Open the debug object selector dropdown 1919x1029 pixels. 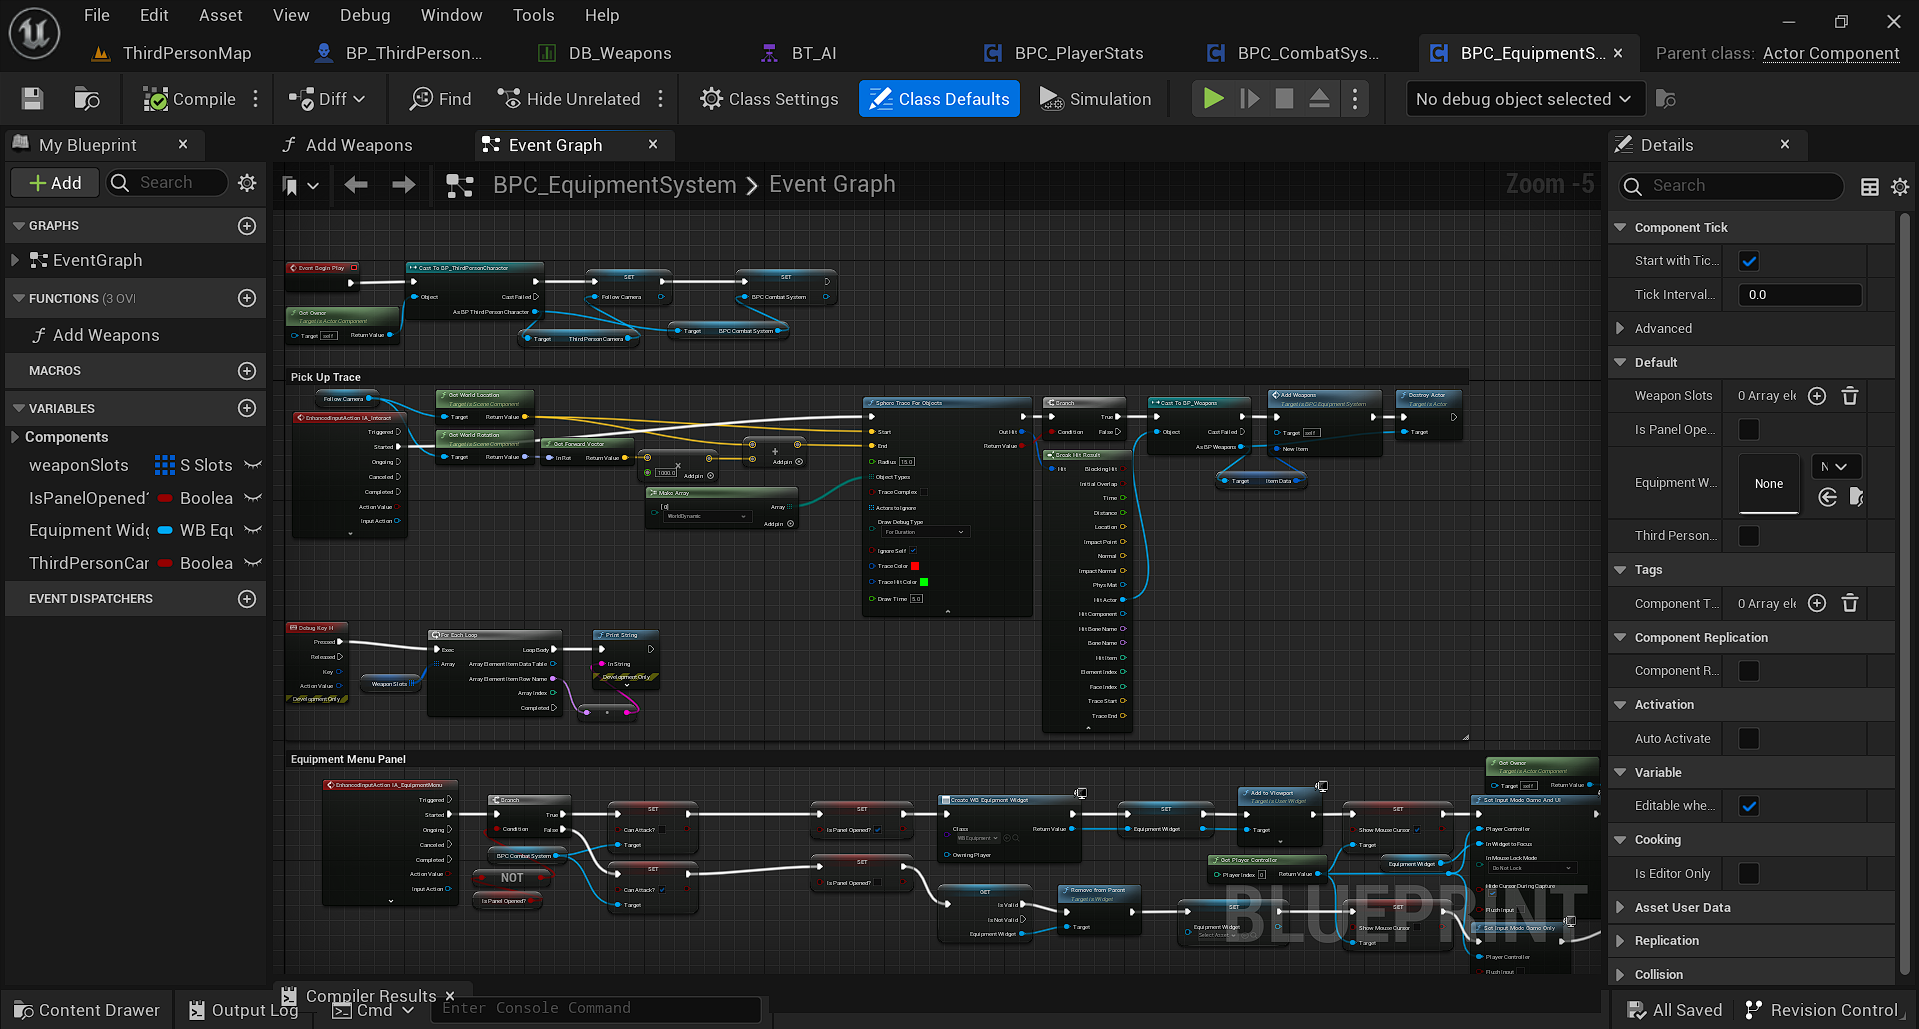tap(1524, 99)
